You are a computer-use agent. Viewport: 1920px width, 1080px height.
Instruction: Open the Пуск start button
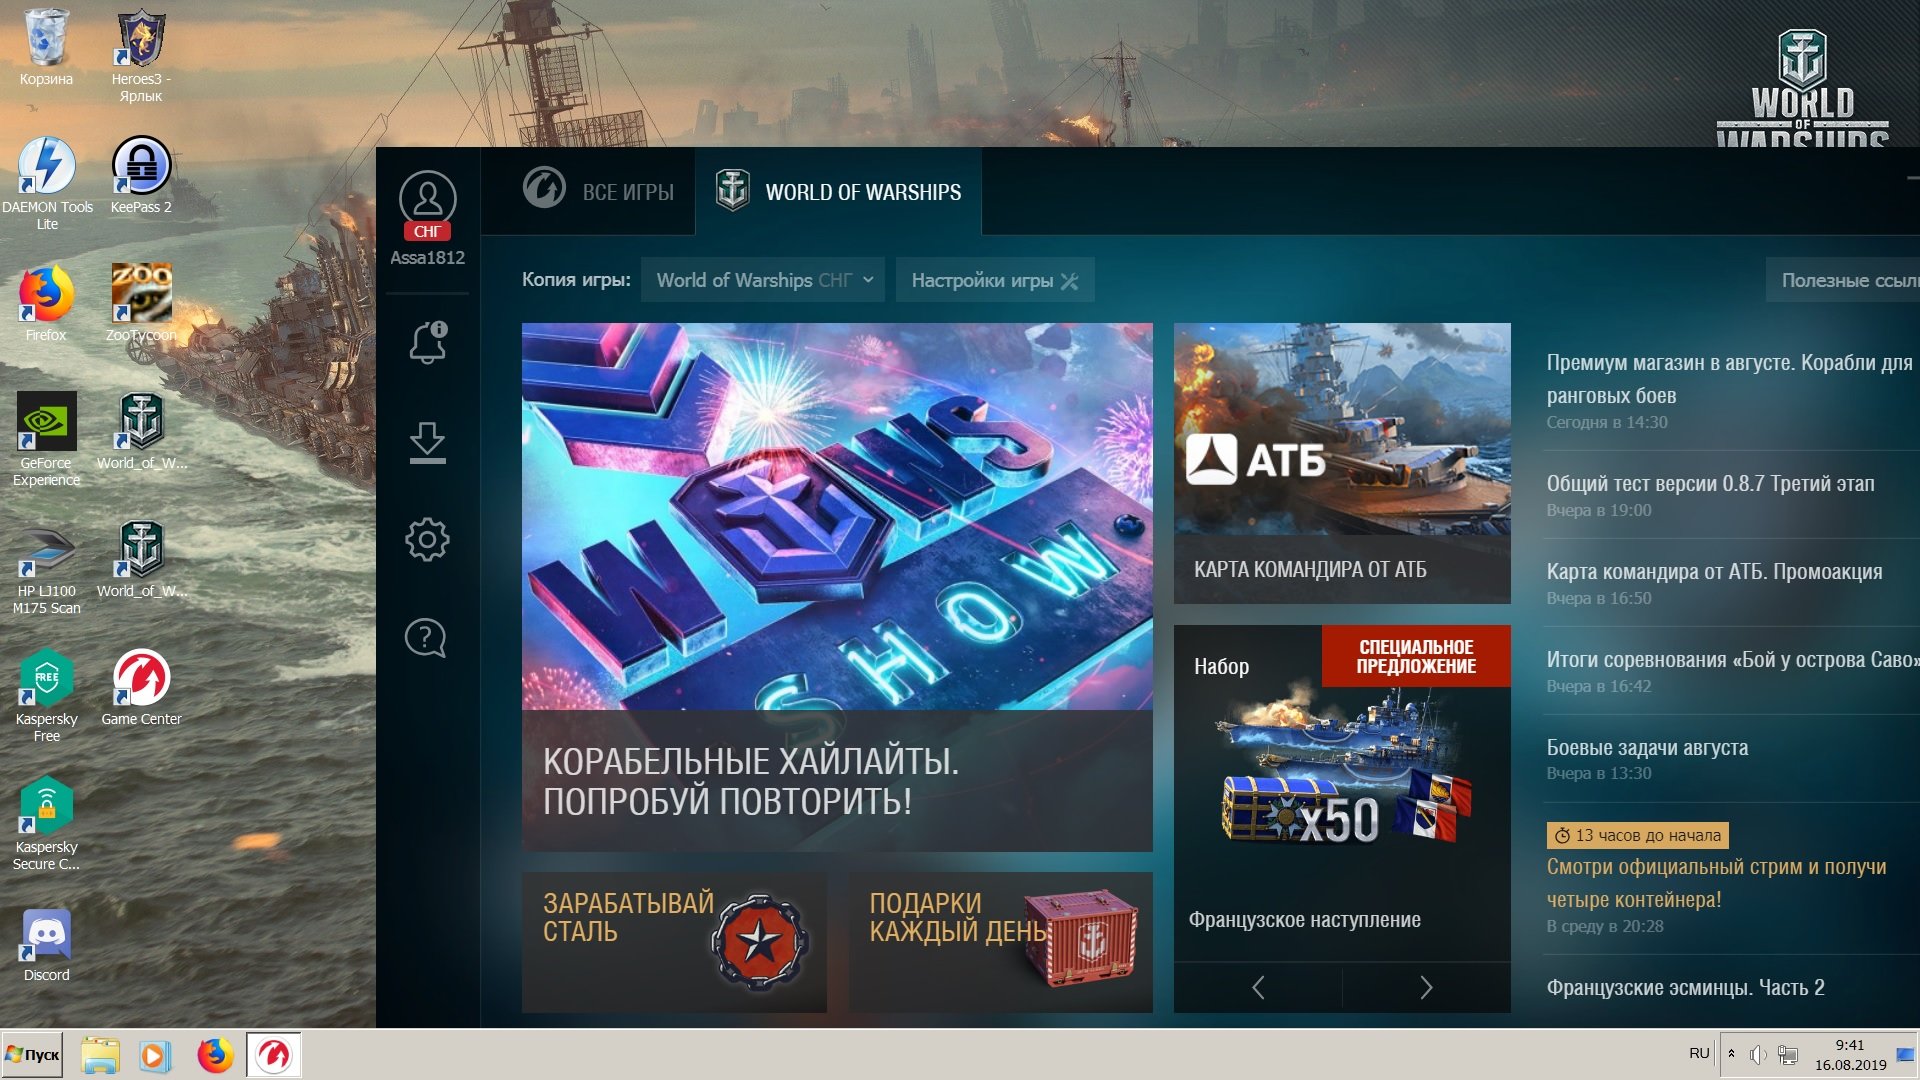pyautogui.click(x=32, y=1055)
